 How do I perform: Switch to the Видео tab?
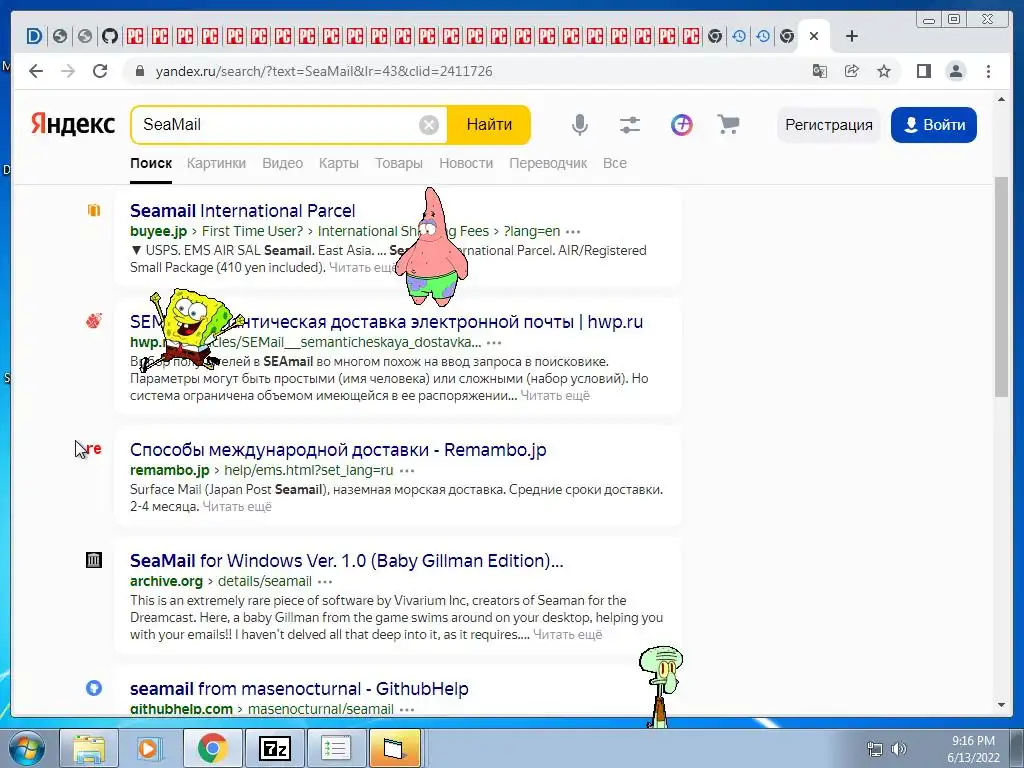282,163
